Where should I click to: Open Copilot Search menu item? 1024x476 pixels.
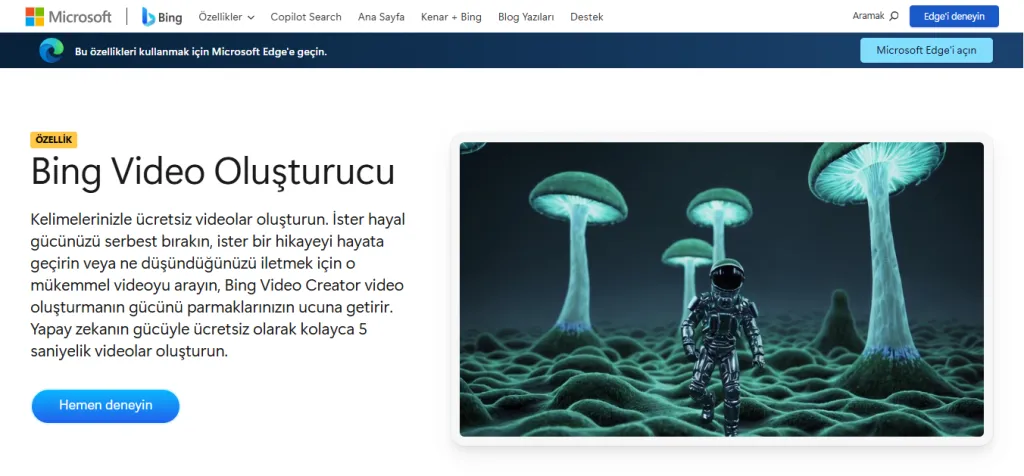(x=306, y=17)
